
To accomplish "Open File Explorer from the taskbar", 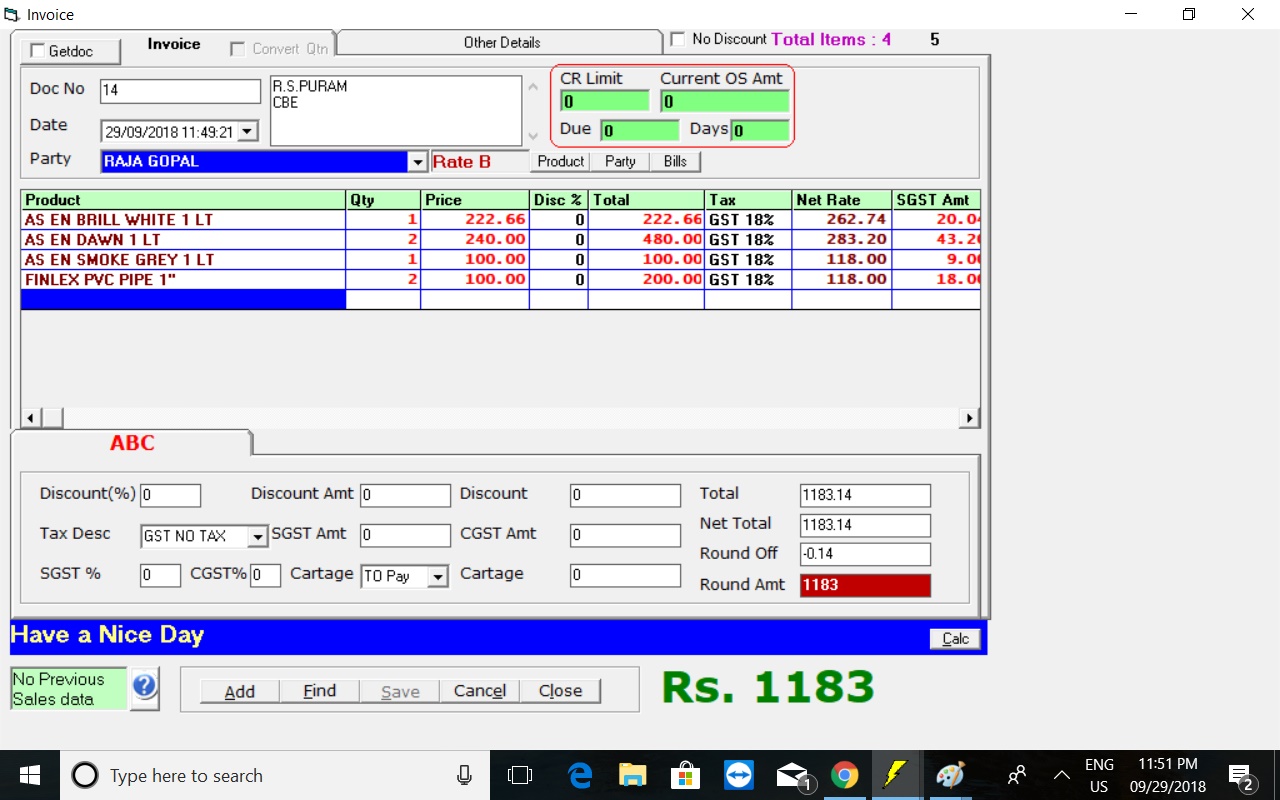I will click(x=632, y=775).
